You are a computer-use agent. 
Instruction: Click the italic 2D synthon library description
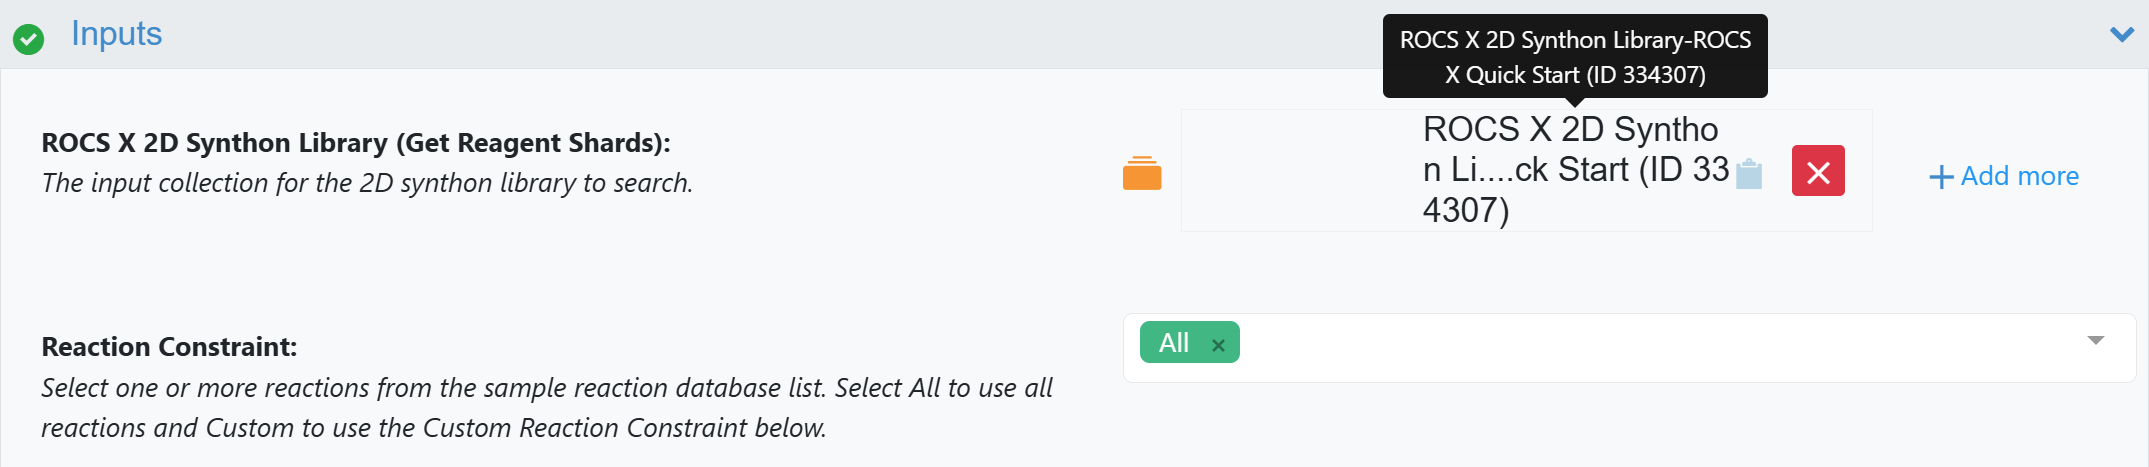(367, 183)
